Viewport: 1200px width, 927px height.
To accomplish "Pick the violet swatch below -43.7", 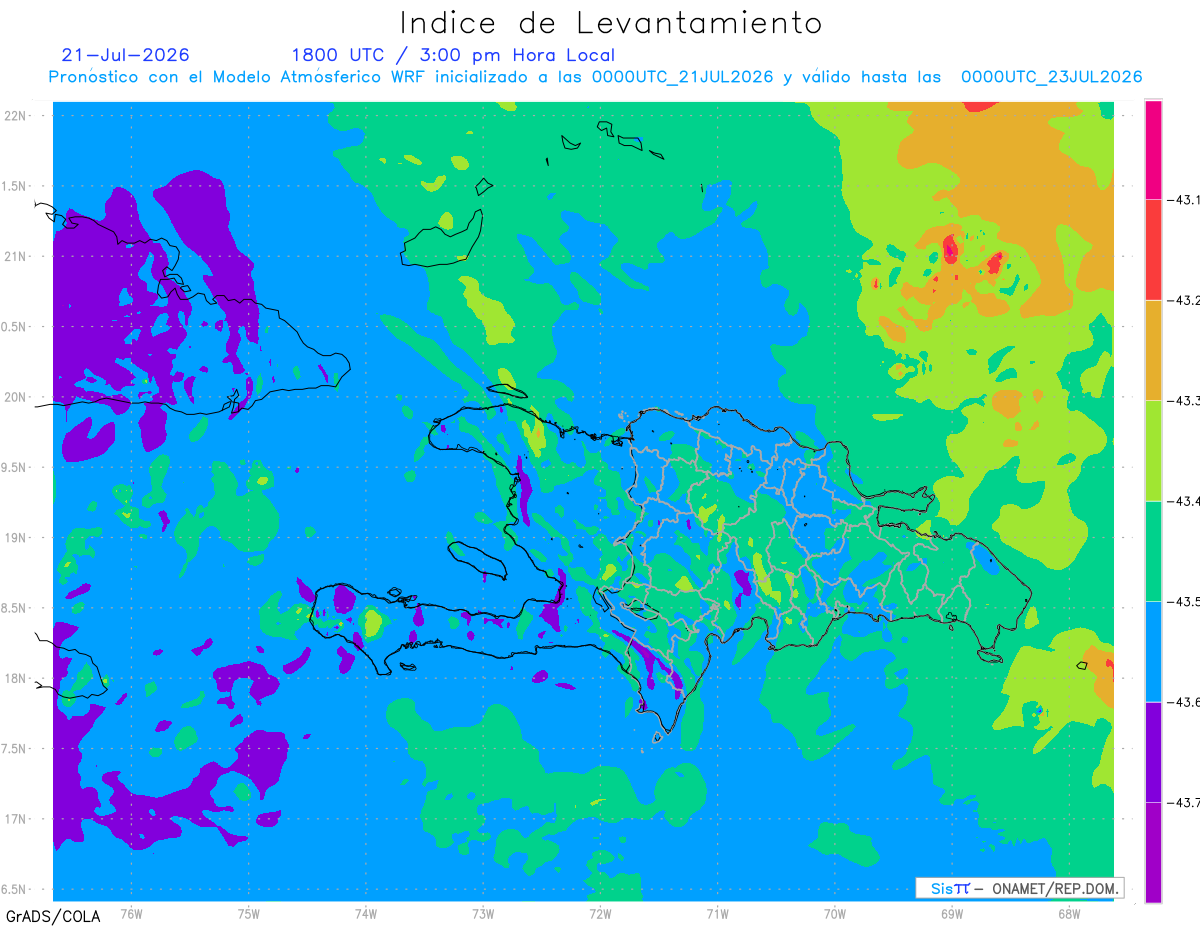I will coord(1153,852).
